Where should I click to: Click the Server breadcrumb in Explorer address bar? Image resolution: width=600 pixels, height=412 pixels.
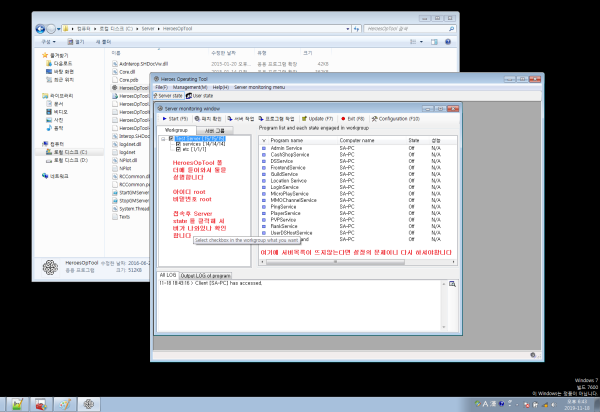point(148,29)
